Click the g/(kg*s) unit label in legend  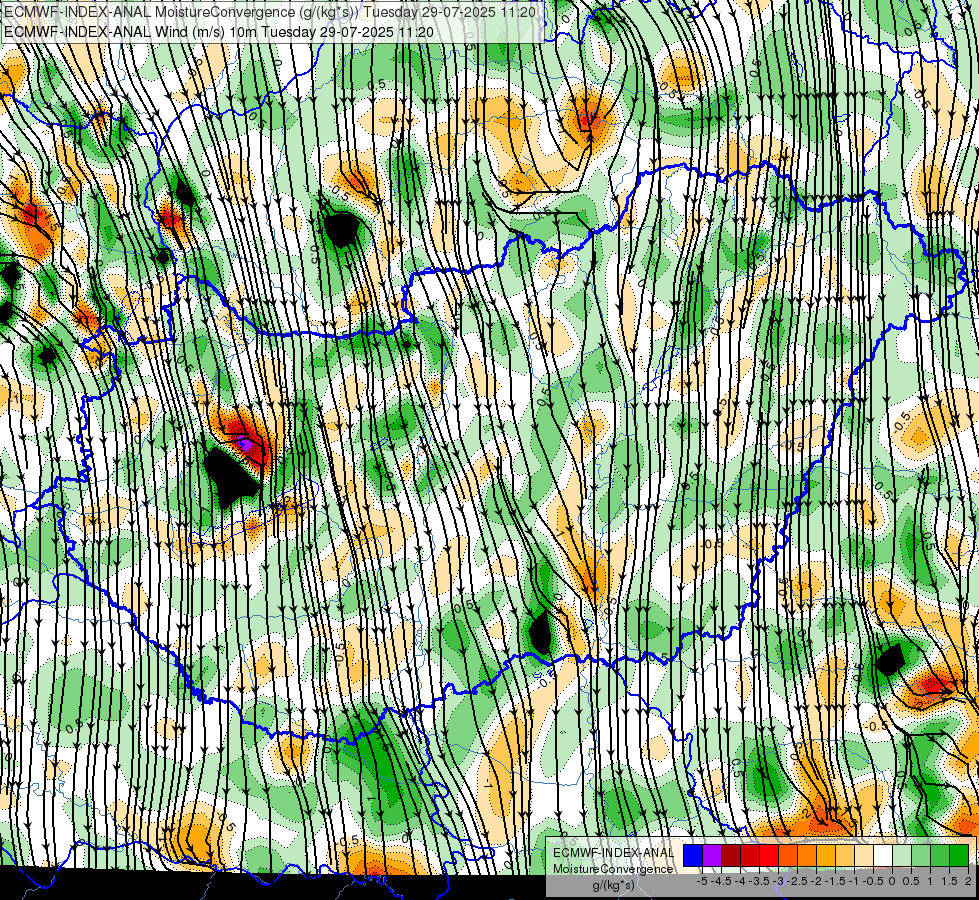pos(613,885)
